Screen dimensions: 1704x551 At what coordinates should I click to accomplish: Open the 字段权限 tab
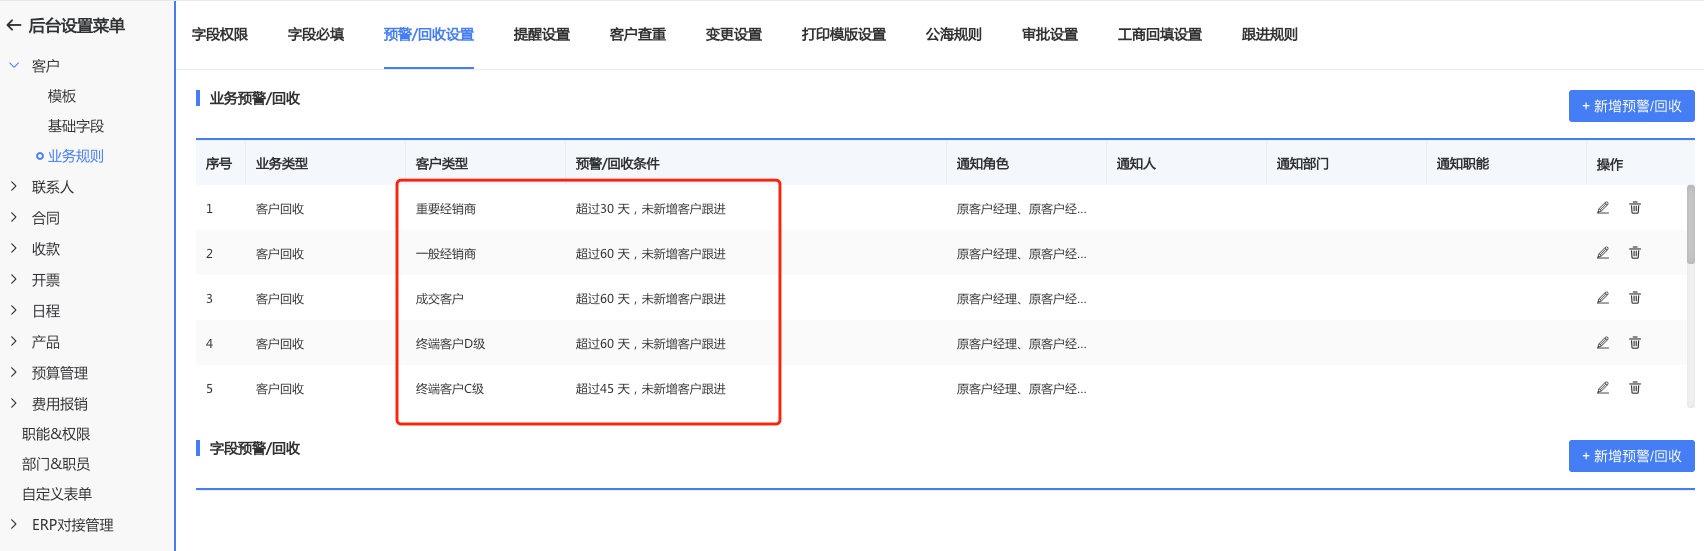tap(220, 35)
